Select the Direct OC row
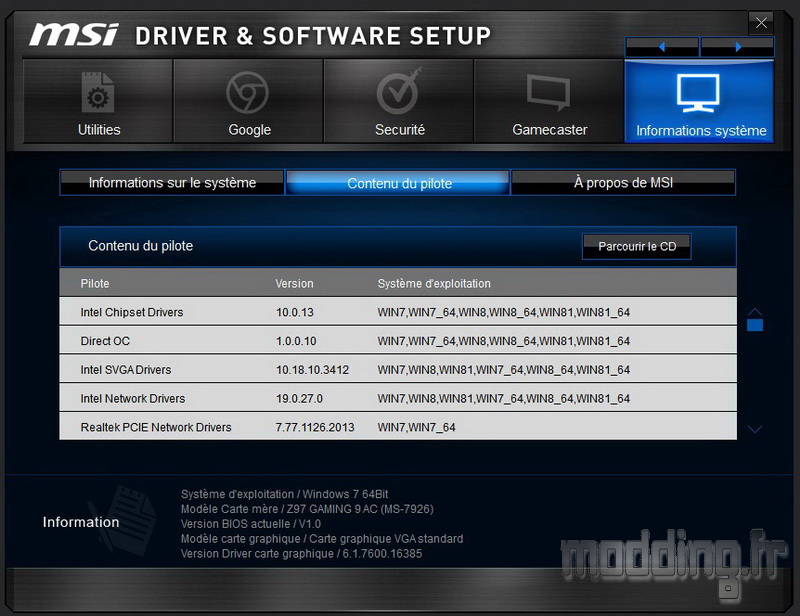 (398, 341)
